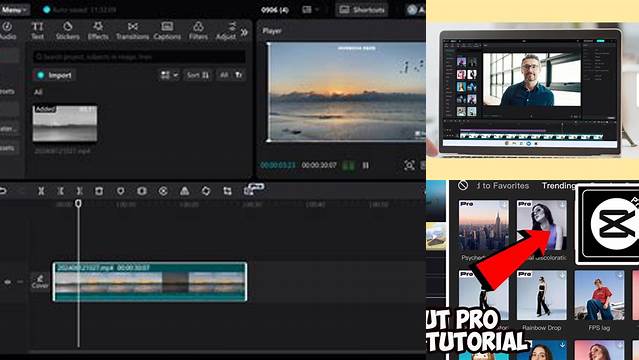Viewport: 639px width, 360px height.
Task: Click the Split tool in timeline toolbar
Action: [x=41, y=191]
